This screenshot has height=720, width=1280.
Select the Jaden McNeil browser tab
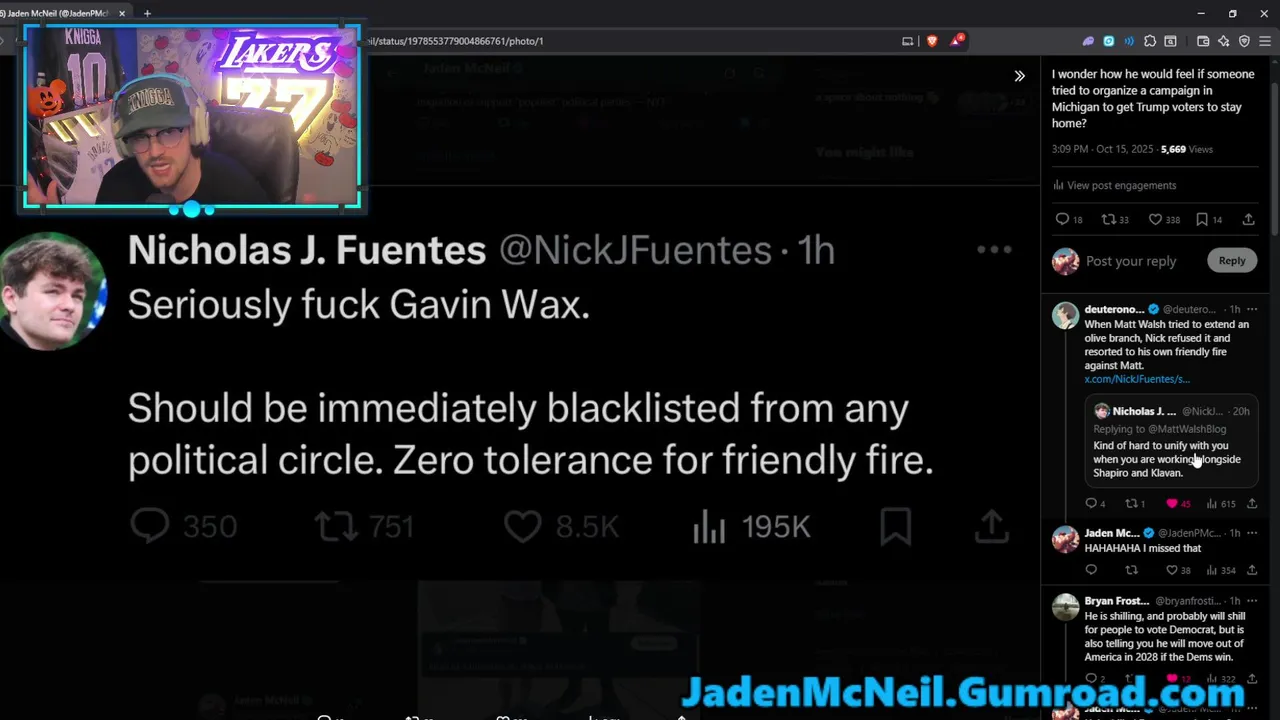point(60,13)
